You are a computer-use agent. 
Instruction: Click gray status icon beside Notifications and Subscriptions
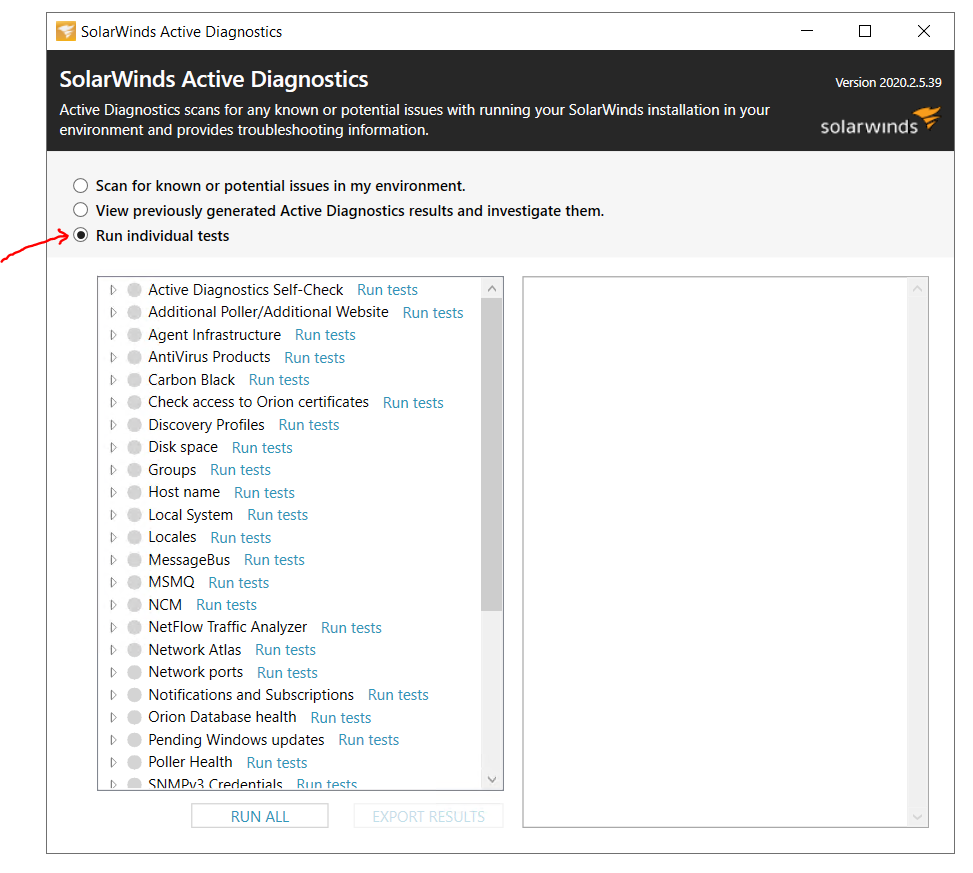coord(134,695)
